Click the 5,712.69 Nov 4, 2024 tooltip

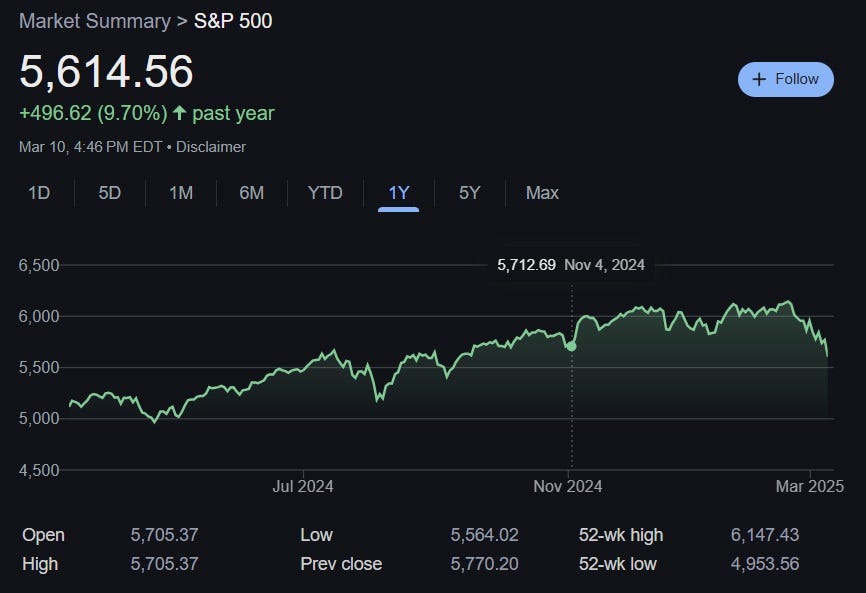click(x=571, y=265)
